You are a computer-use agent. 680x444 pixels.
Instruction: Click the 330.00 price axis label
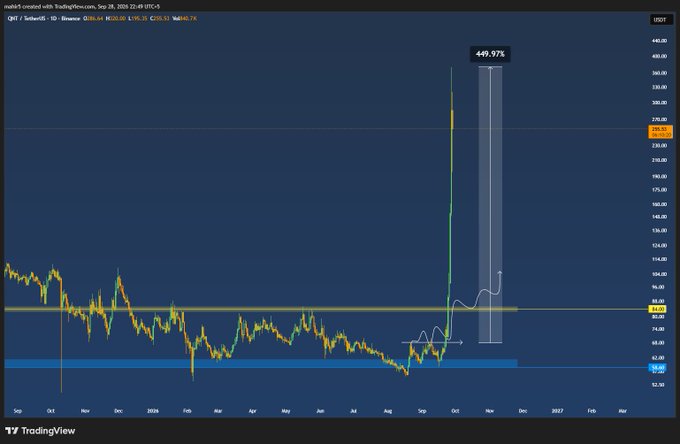point(659,87)
